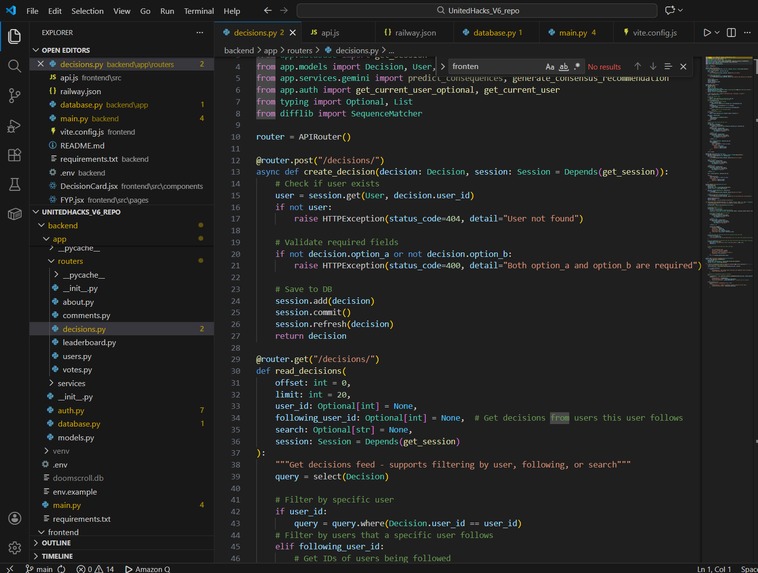Click Ln 1, Col 1 status item

point(714,569)
